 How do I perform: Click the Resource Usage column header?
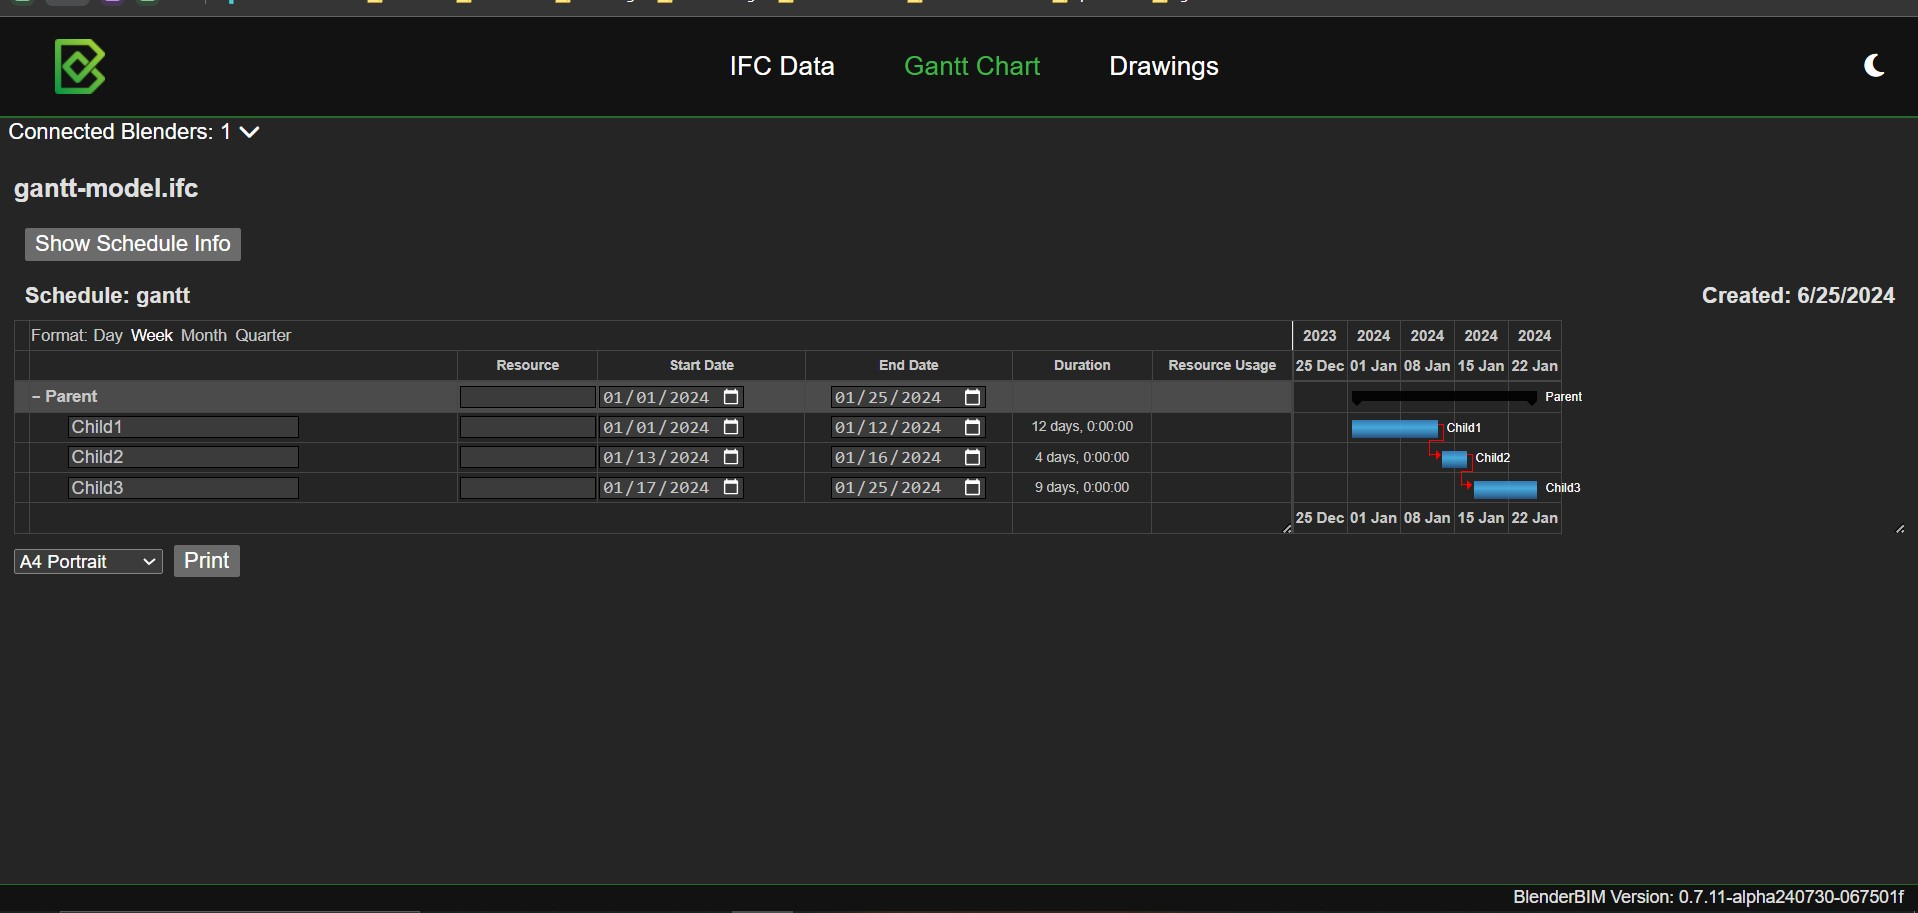1222,365
